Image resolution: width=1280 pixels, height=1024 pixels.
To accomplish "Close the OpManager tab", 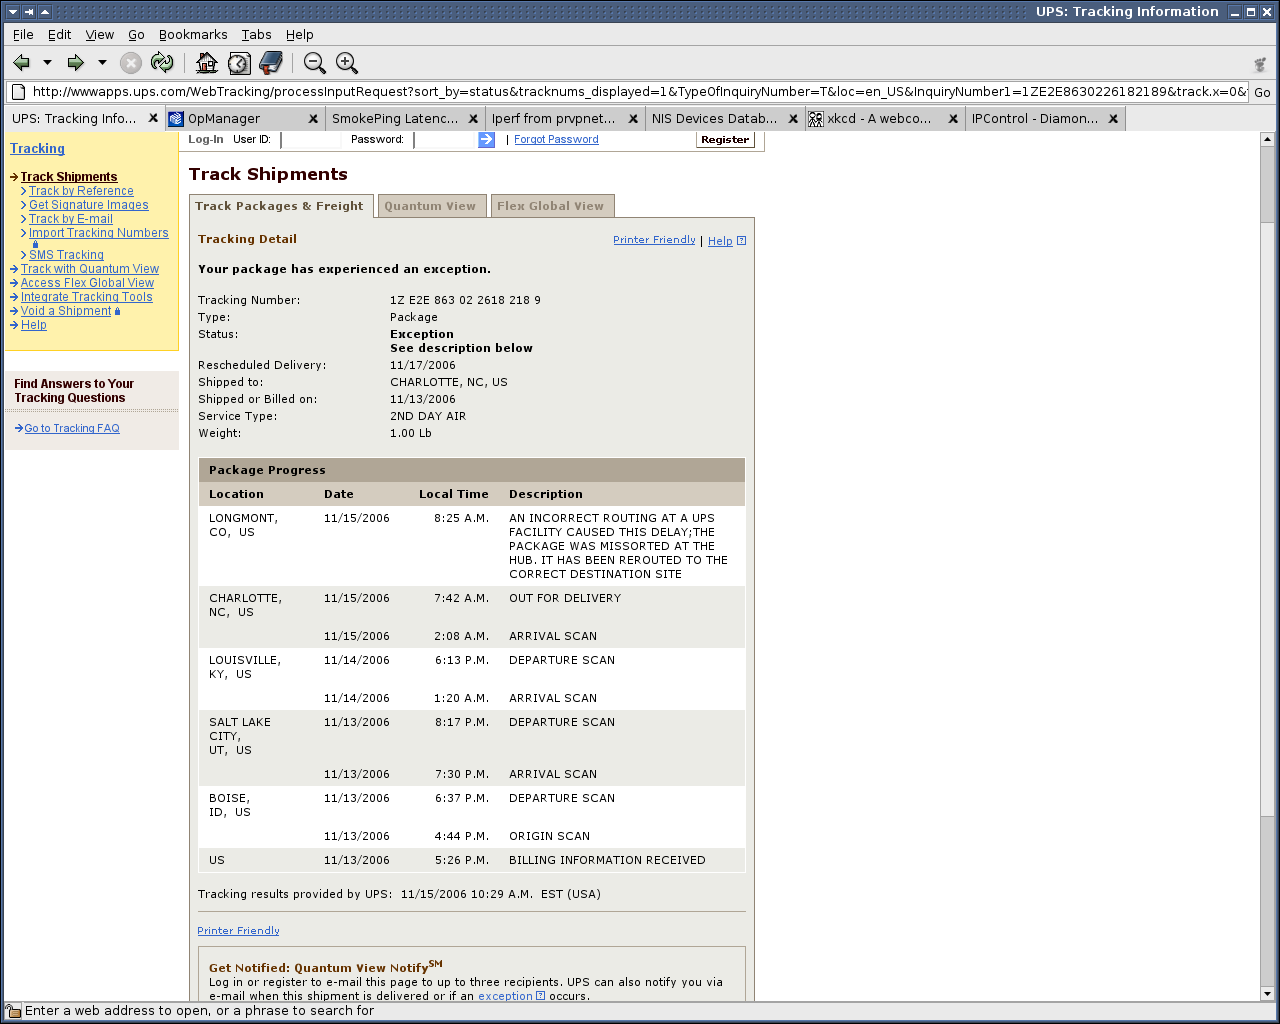I will pos(313,118).
